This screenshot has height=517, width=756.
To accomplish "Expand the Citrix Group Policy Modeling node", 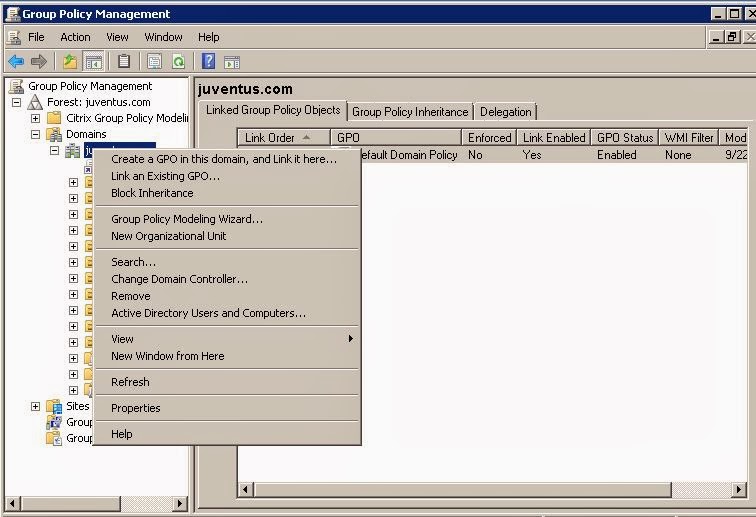I will click(x=35, y=118).
